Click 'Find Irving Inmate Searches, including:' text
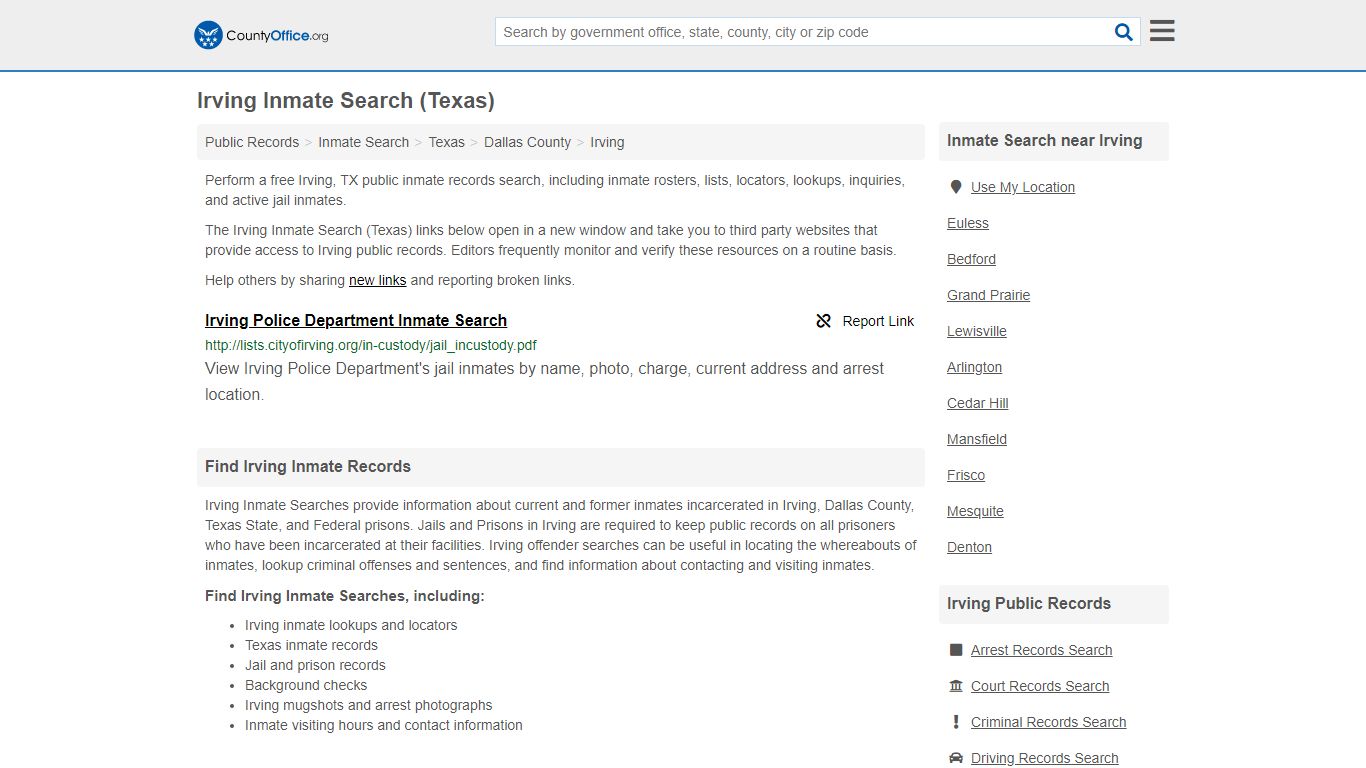Image resolution: width=1366 pixels, height=768 pixels. point(345,596)
